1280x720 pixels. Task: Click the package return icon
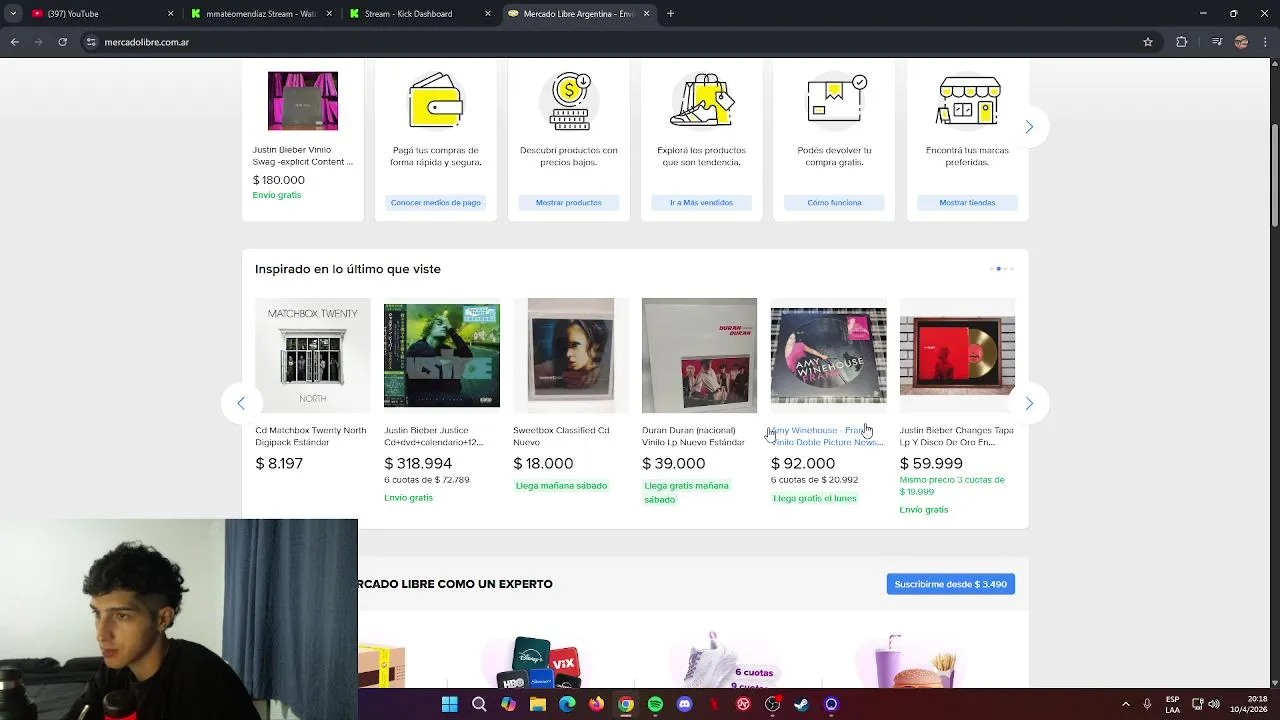tap(835, 100)
